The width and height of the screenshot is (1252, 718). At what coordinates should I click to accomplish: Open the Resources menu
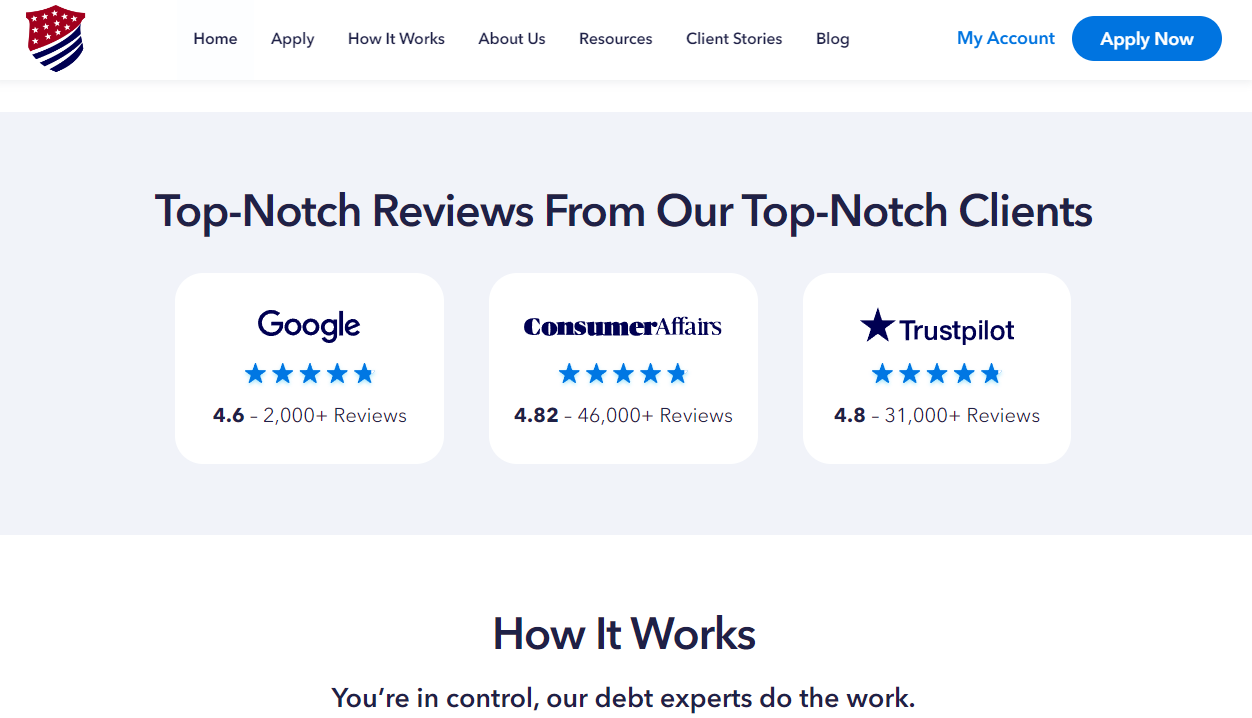(615, 39)
